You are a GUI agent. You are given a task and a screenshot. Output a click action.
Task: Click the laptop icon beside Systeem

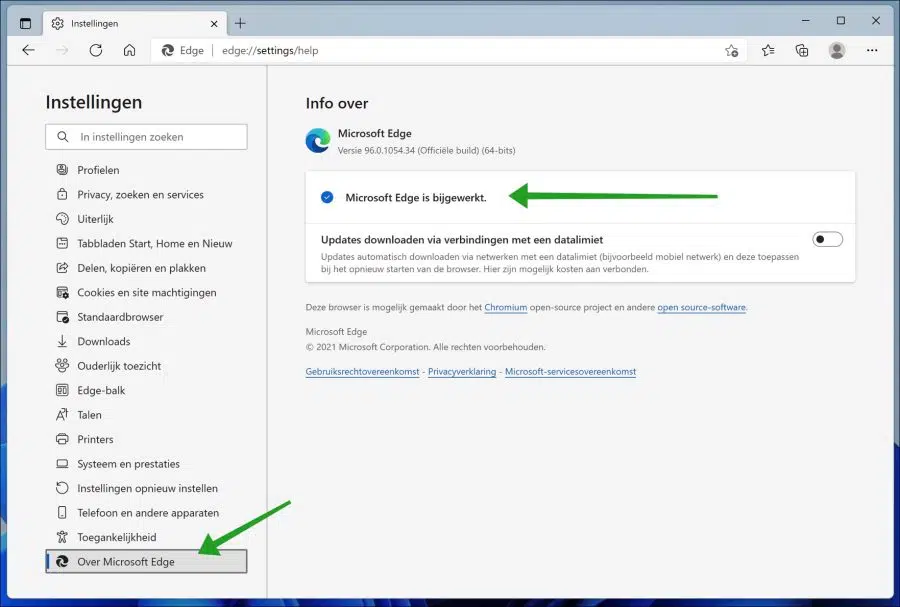(x=62, y=464)
